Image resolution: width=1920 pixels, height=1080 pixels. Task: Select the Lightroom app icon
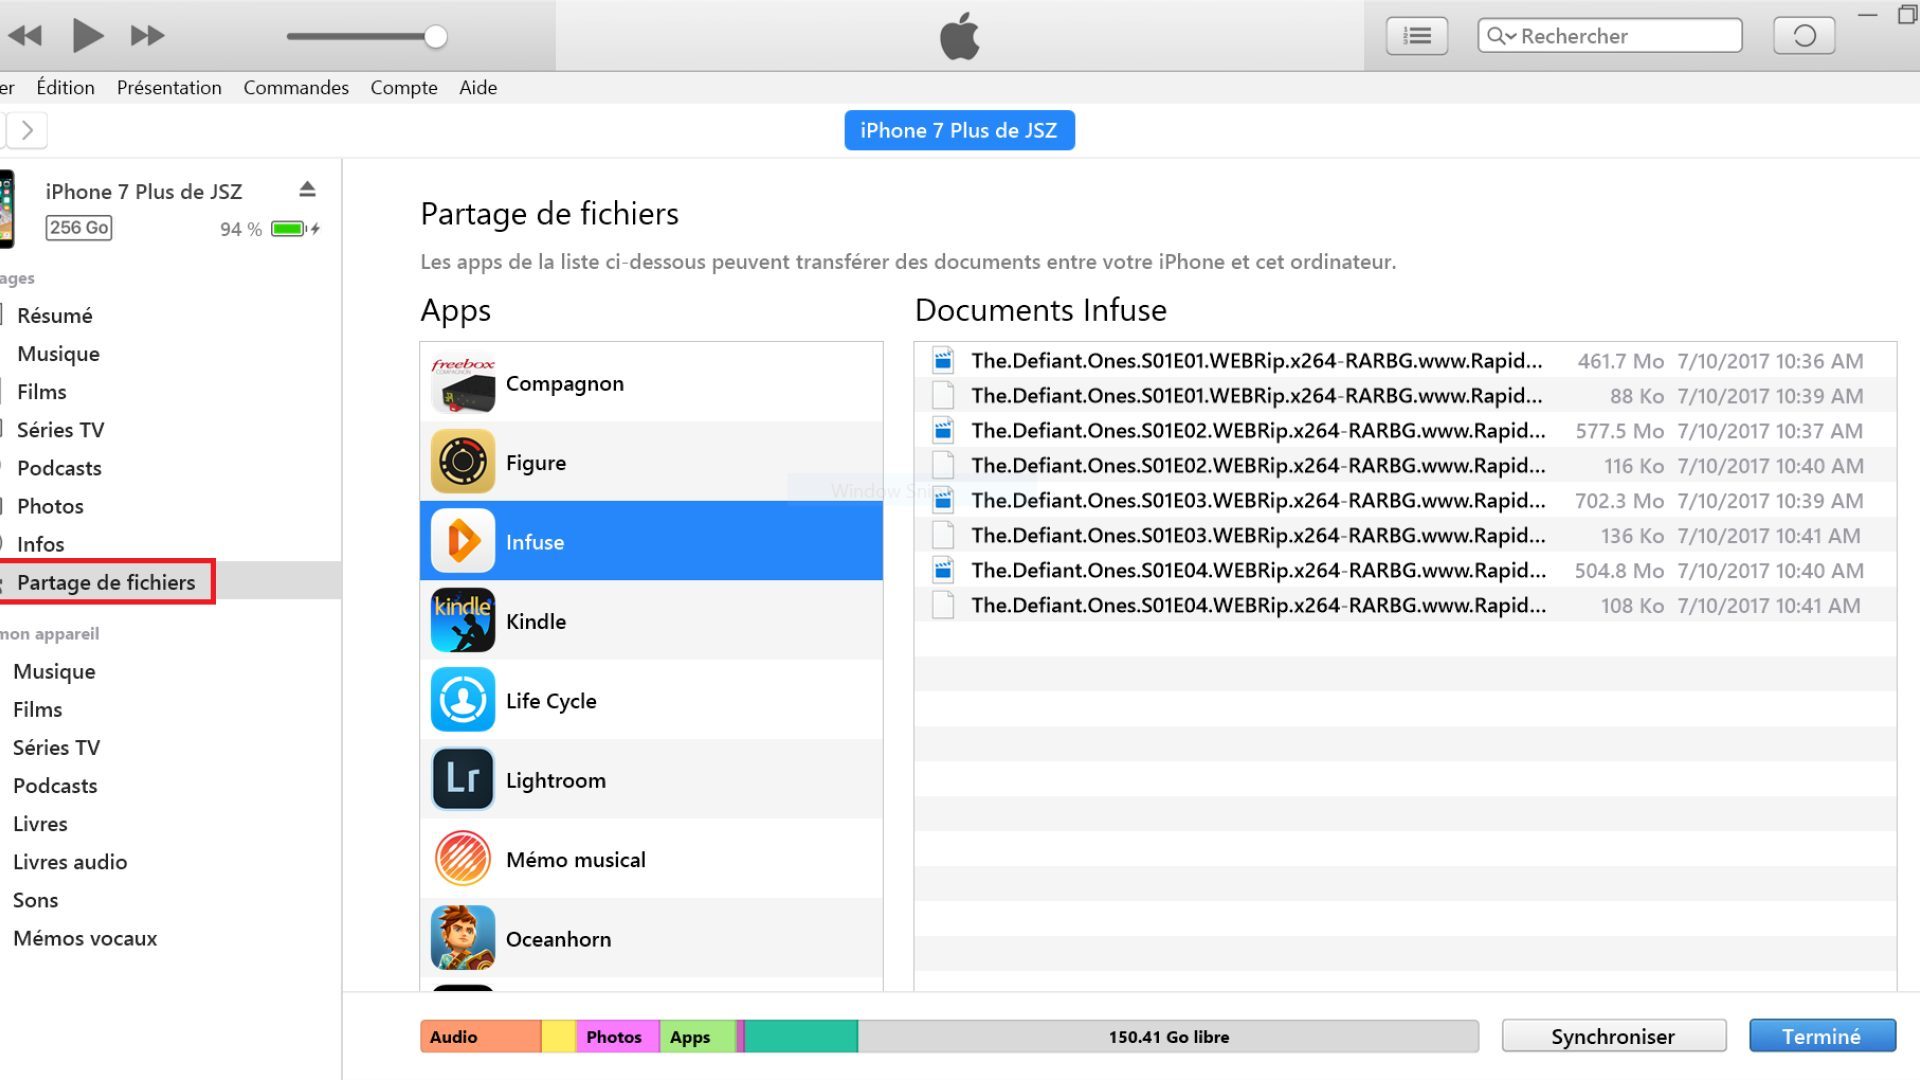click(x=463, y=779)
